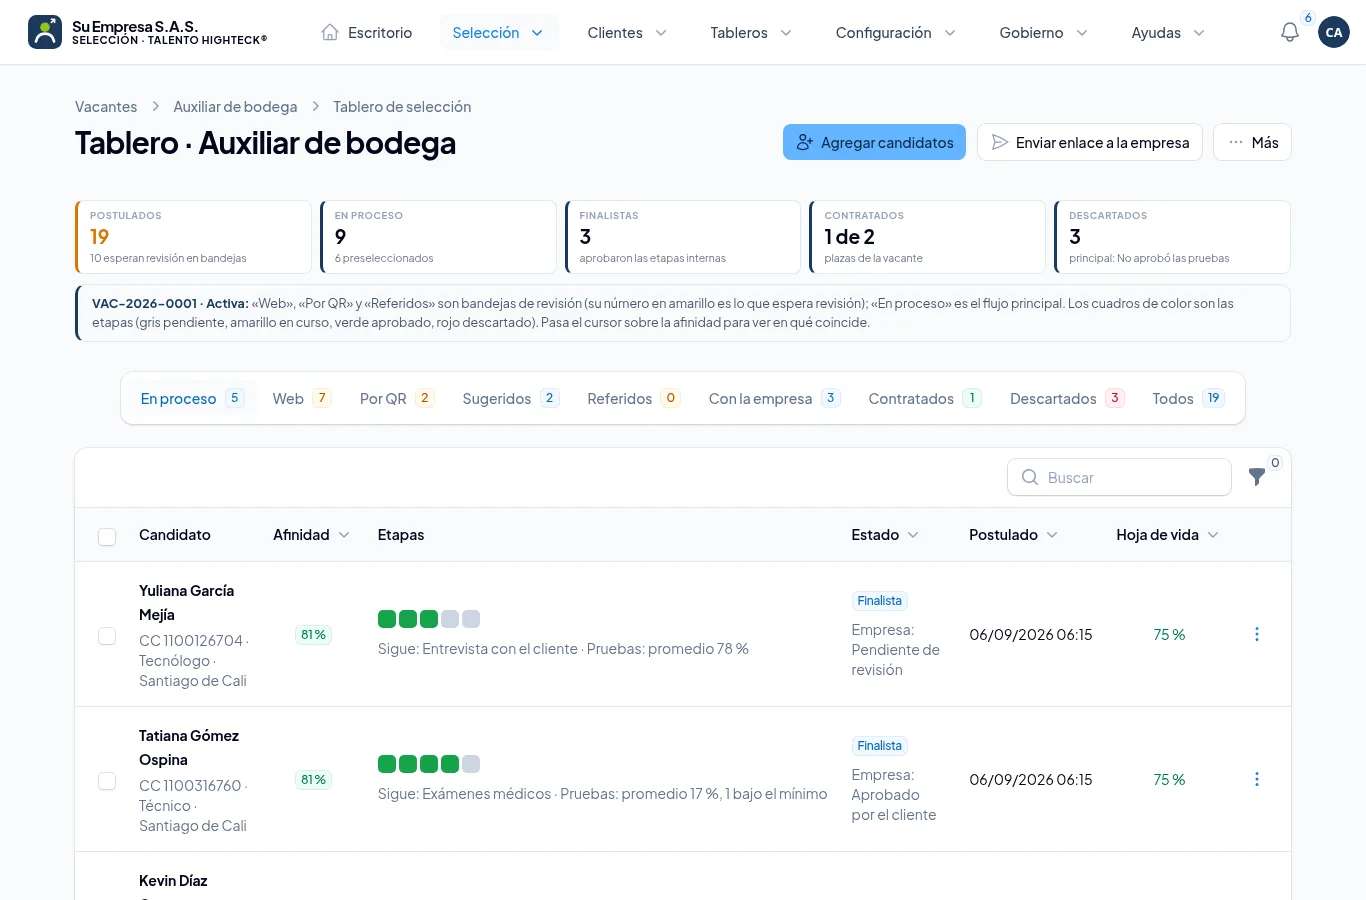This screenshot has width=1366, height=900.
Task: Click Yuliana García Mejía's stage progress squares
Action: point(429,619)
